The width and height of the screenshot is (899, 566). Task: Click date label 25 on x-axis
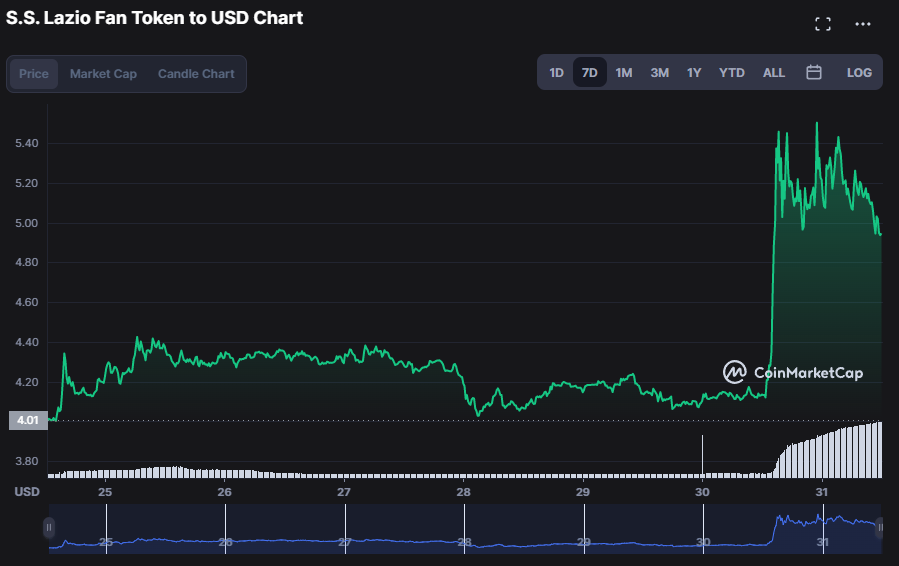[x=105, y=492]
